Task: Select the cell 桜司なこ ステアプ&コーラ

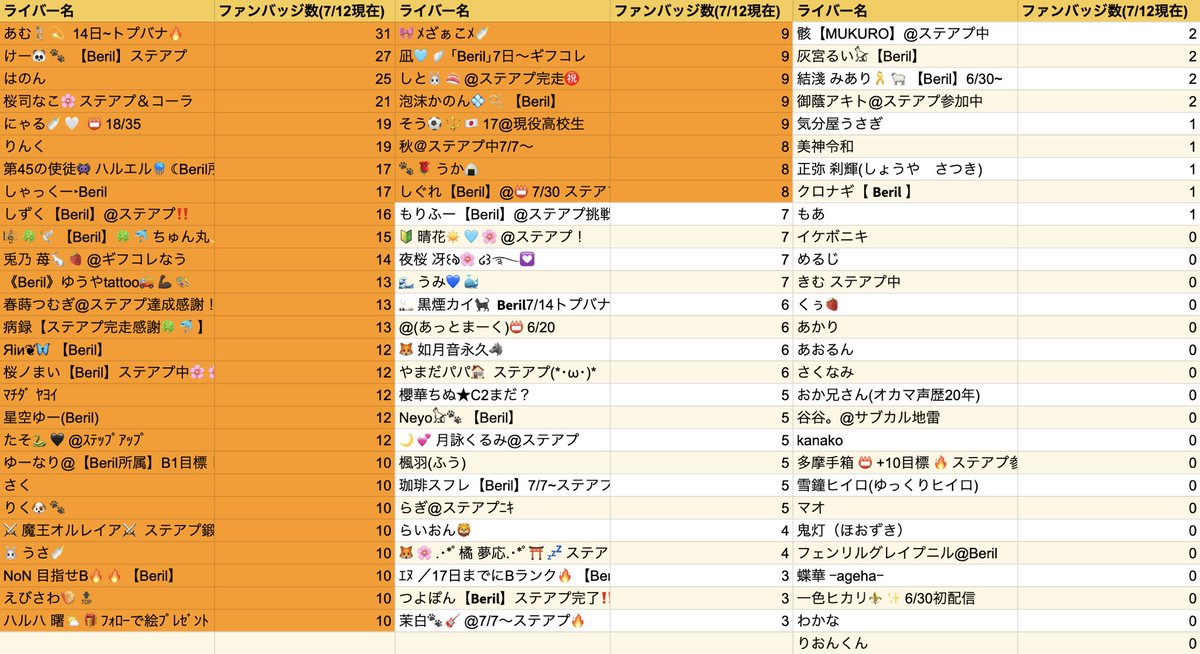Action: [x=107, y=101]
